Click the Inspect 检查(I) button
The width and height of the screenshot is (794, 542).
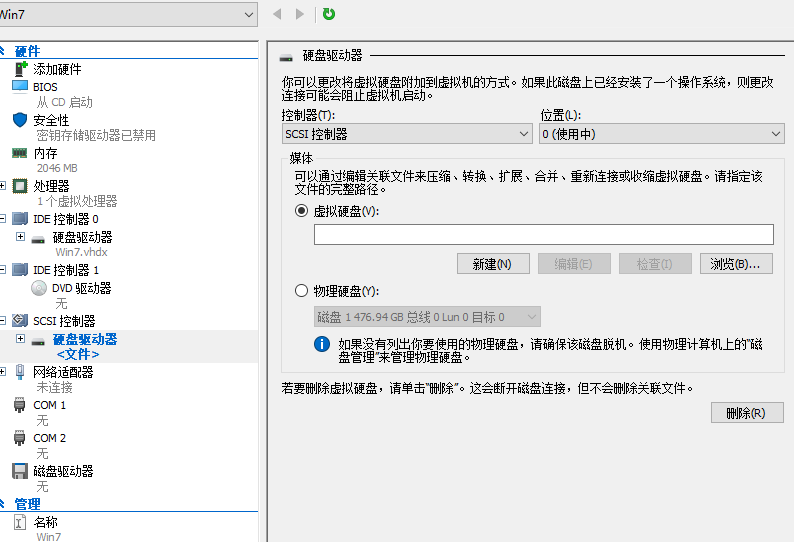pyautogui.click(x=655, y=264)
